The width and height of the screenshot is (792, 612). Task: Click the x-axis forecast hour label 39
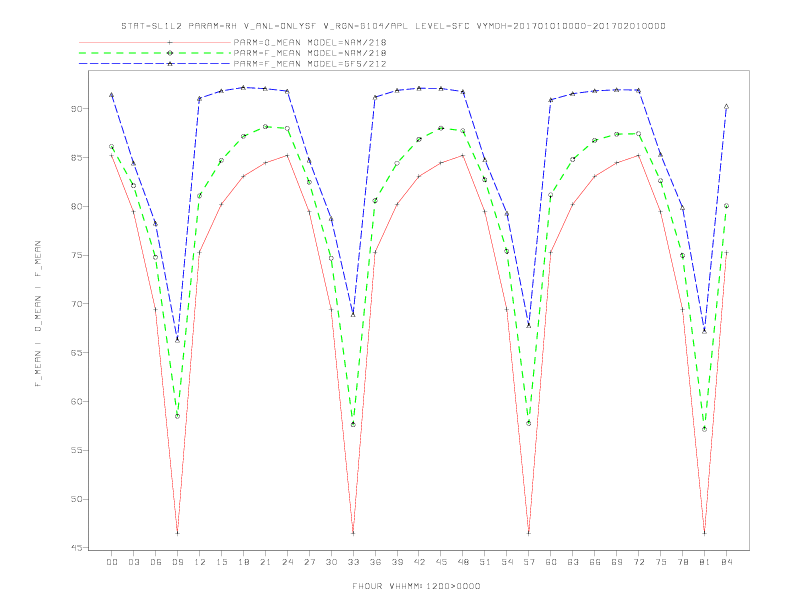click(397, 562)
